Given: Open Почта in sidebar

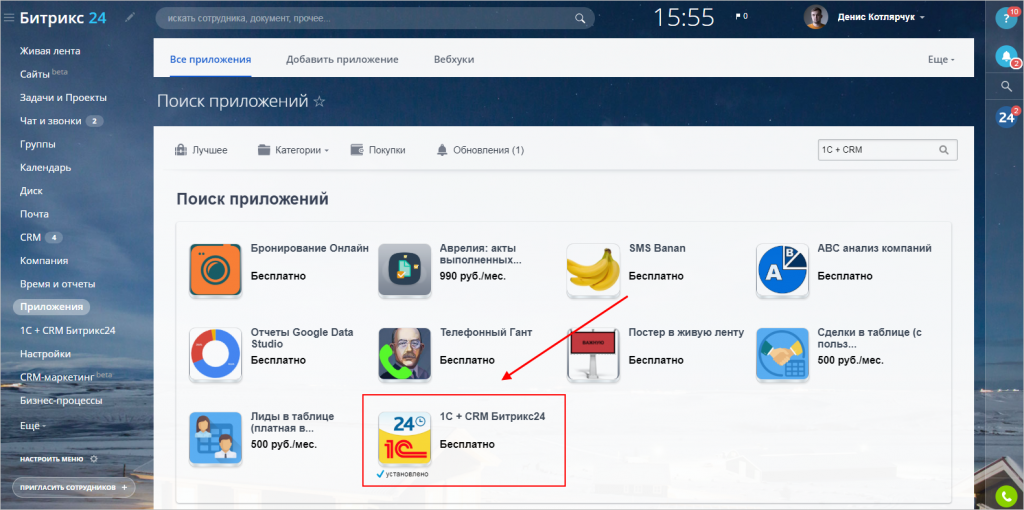Looking at the screenshot, I should coord(35,214).
